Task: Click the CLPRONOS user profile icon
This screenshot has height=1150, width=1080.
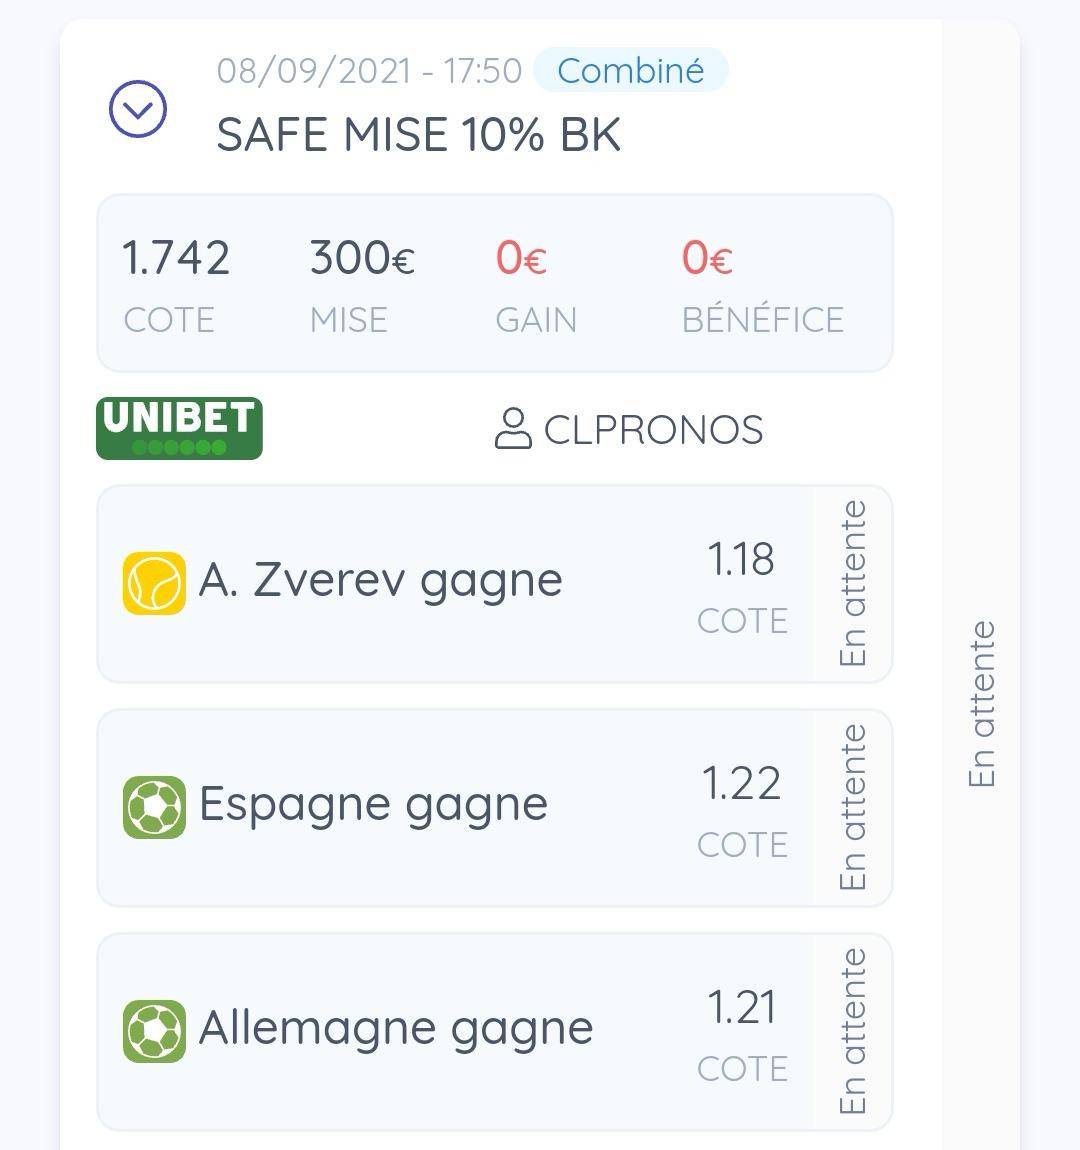Action: 513,429
